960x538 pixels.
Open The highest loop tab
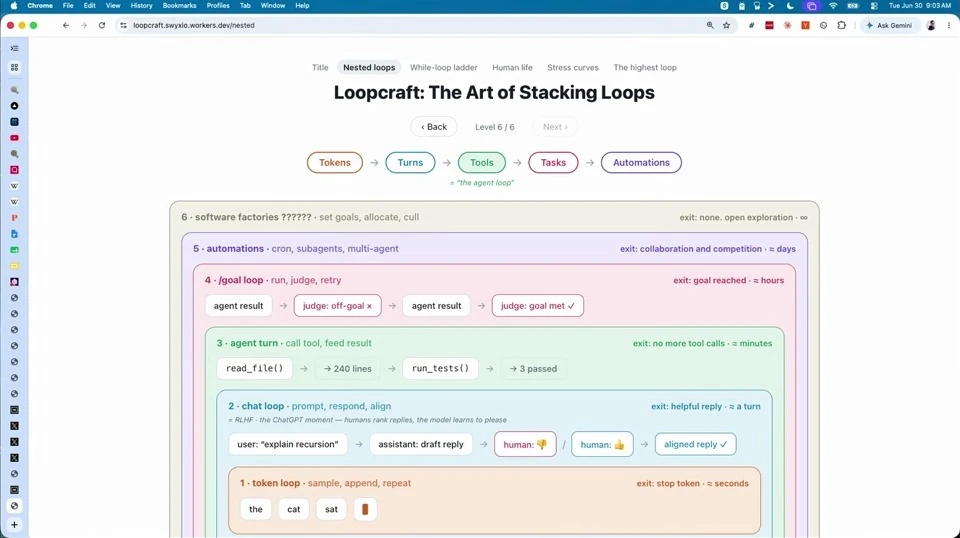(x=645, y=67)
